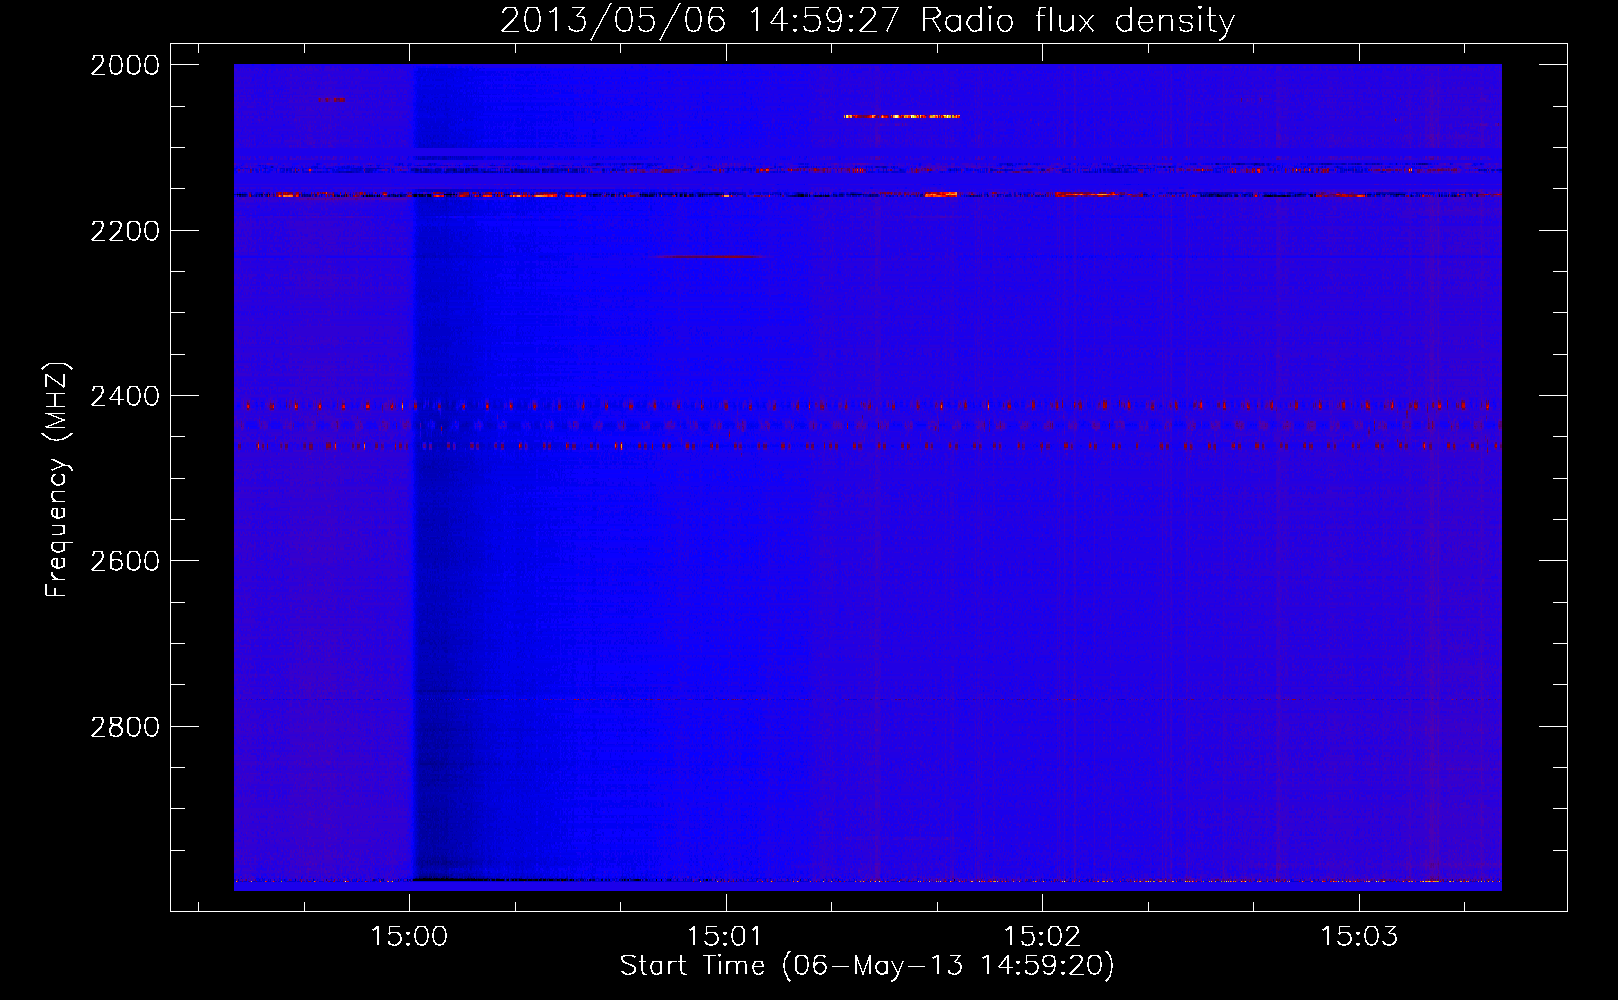Click the 15:02 time tick label
The image size is (1618, 1000).
click(1042, 937)
